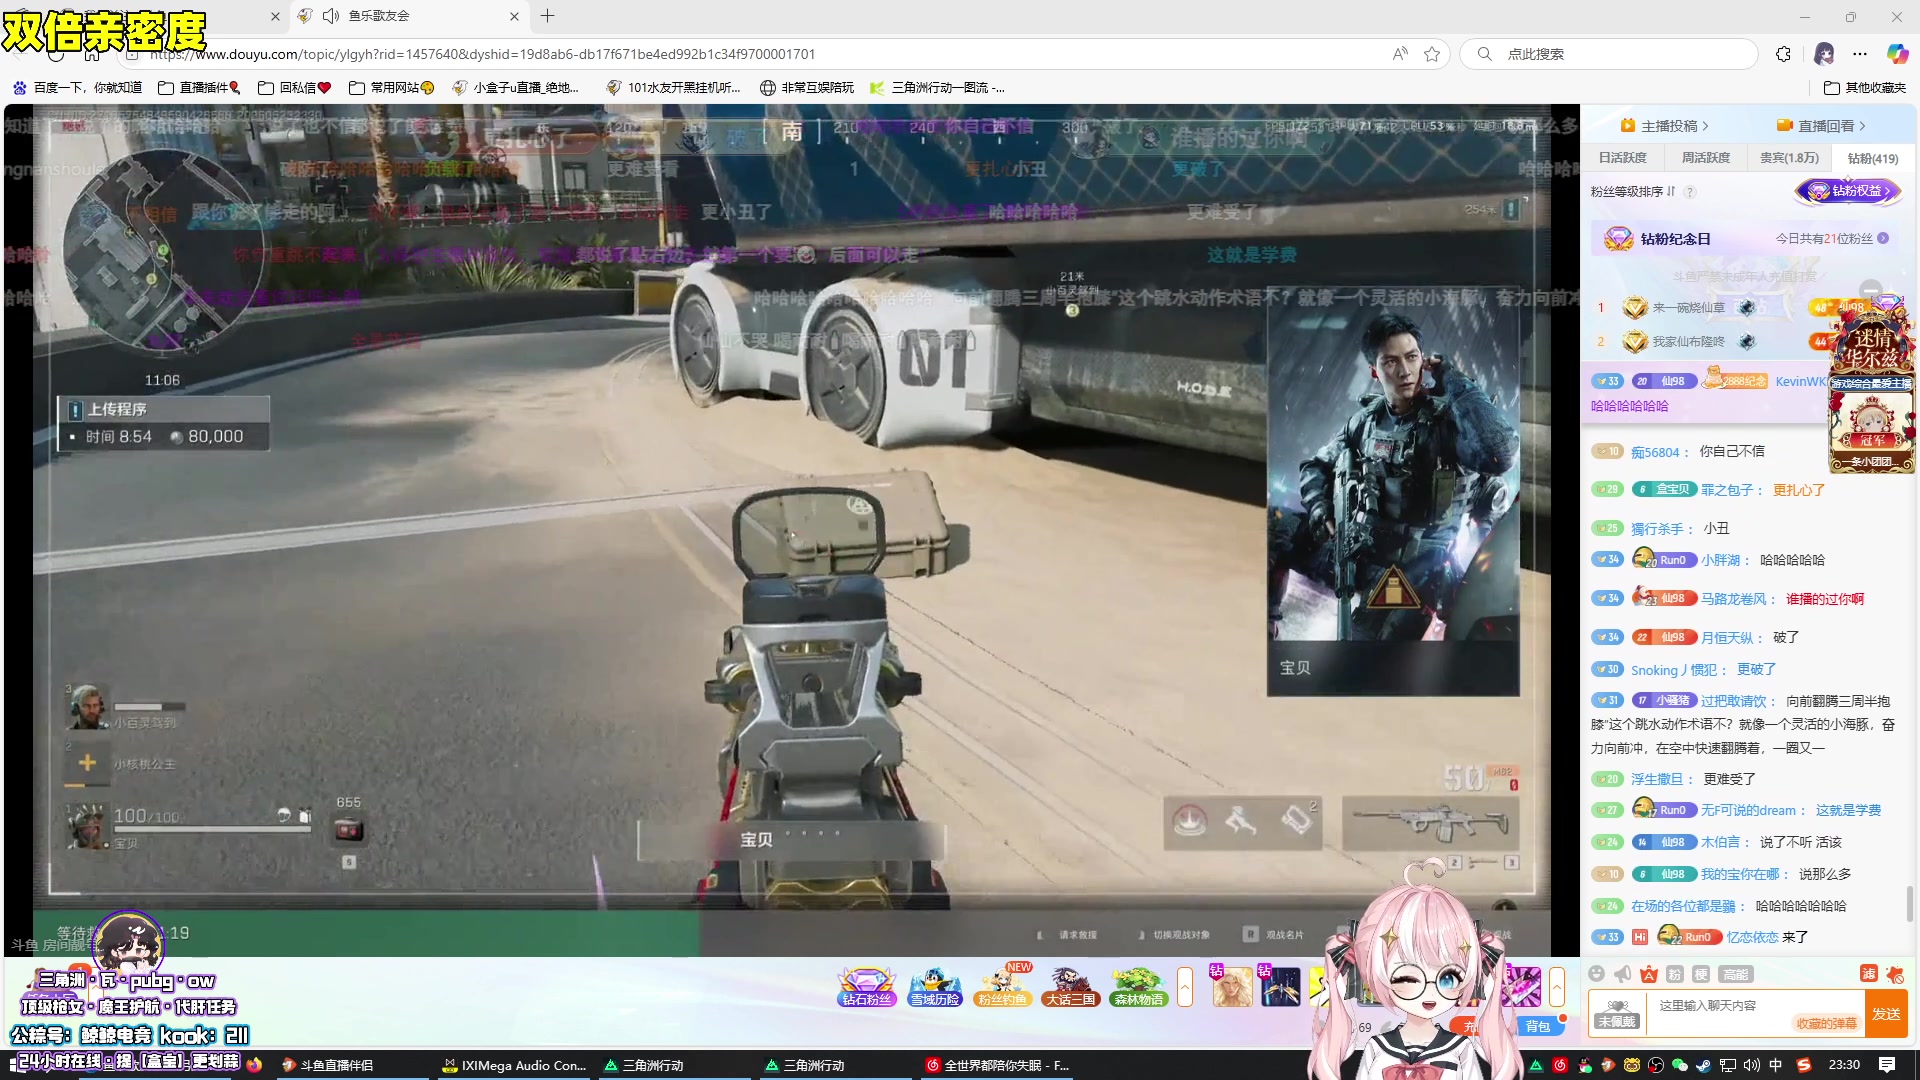Image resolution: width=1920 pixels, height=1080 pixels.
Task: Open 常用网站 bookmarks folder
Action: tap(391, 88)
